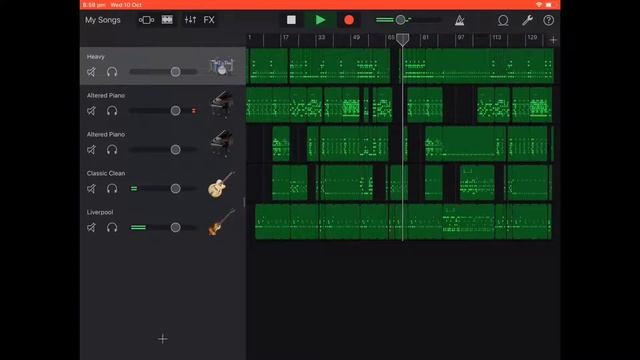Mute the first Altered Piano track
Image resolution: width=640 pixels, height=360 pixels.
[91, 111]
